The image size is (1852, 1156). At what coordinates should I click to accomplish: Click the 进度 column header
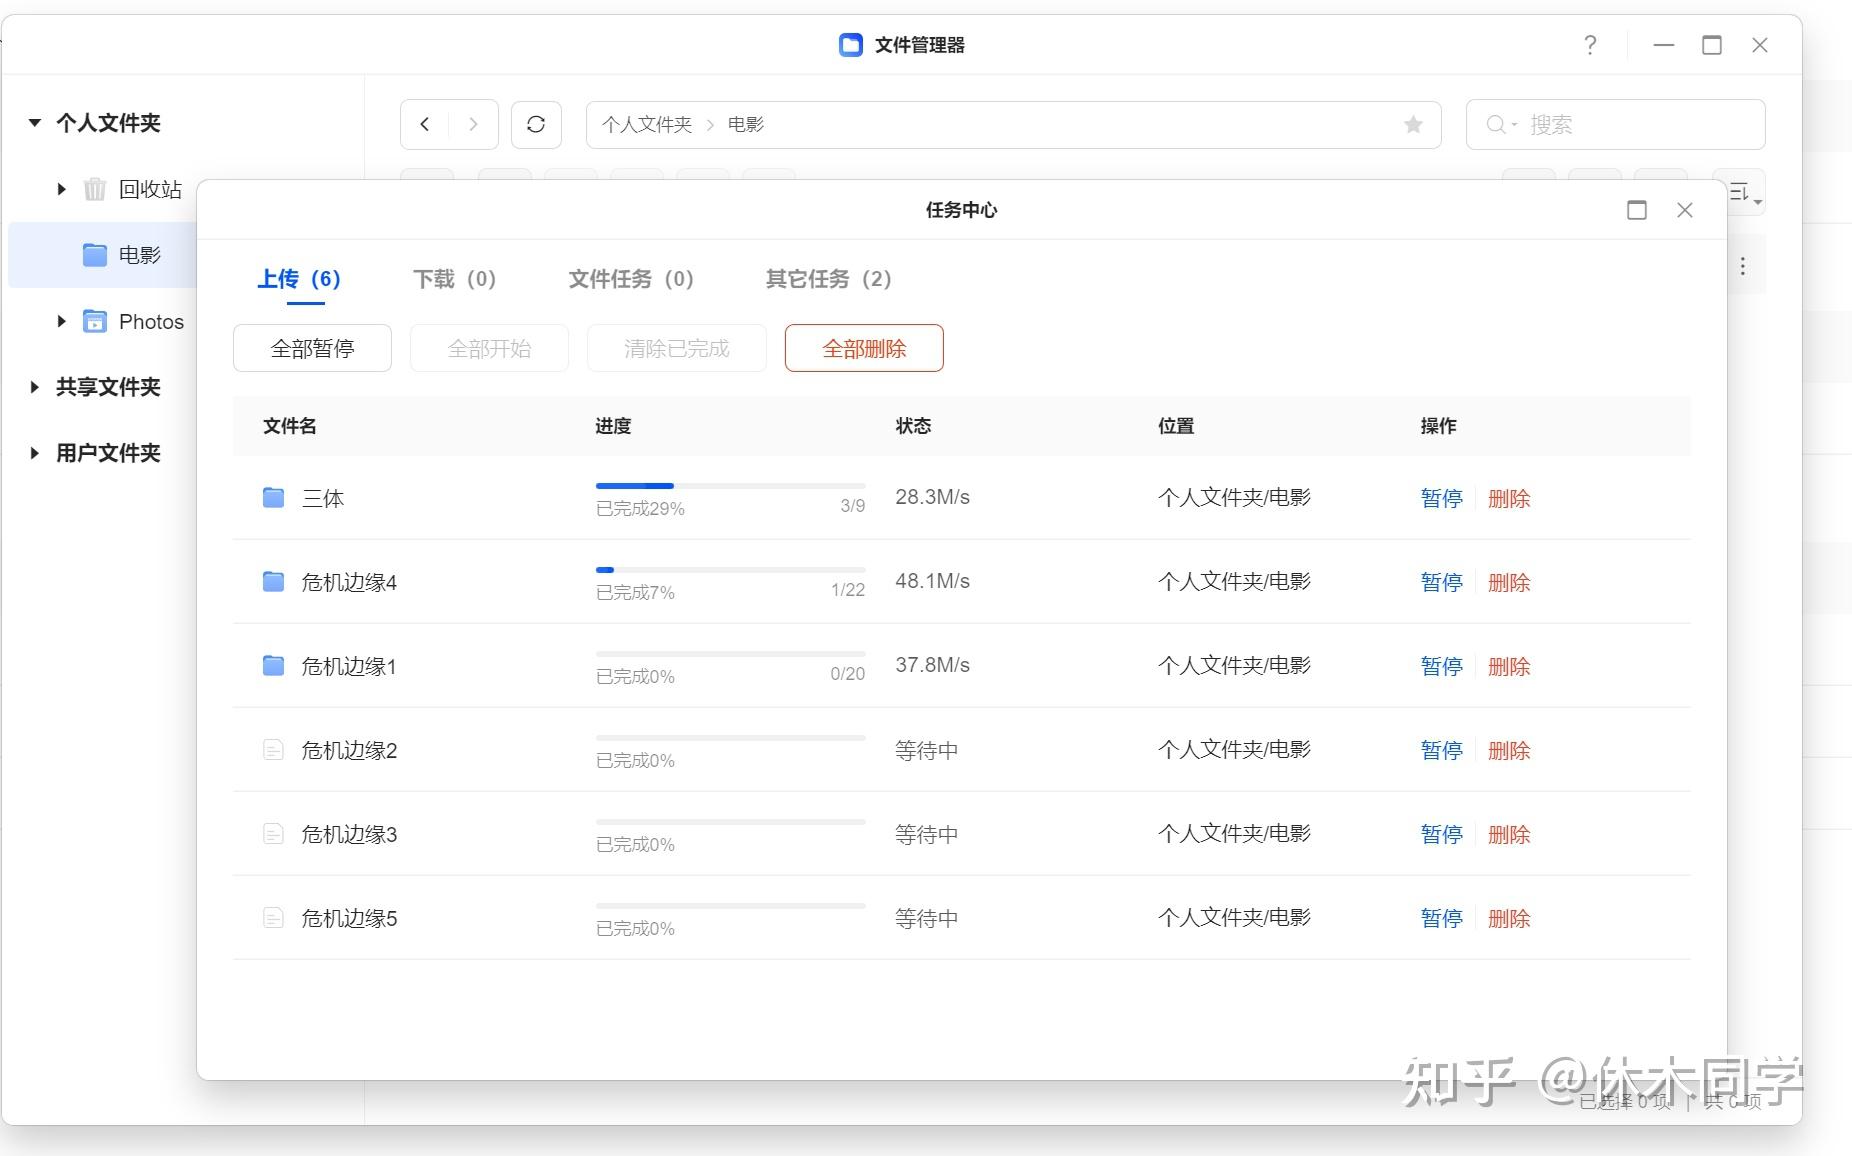(613, 426)
